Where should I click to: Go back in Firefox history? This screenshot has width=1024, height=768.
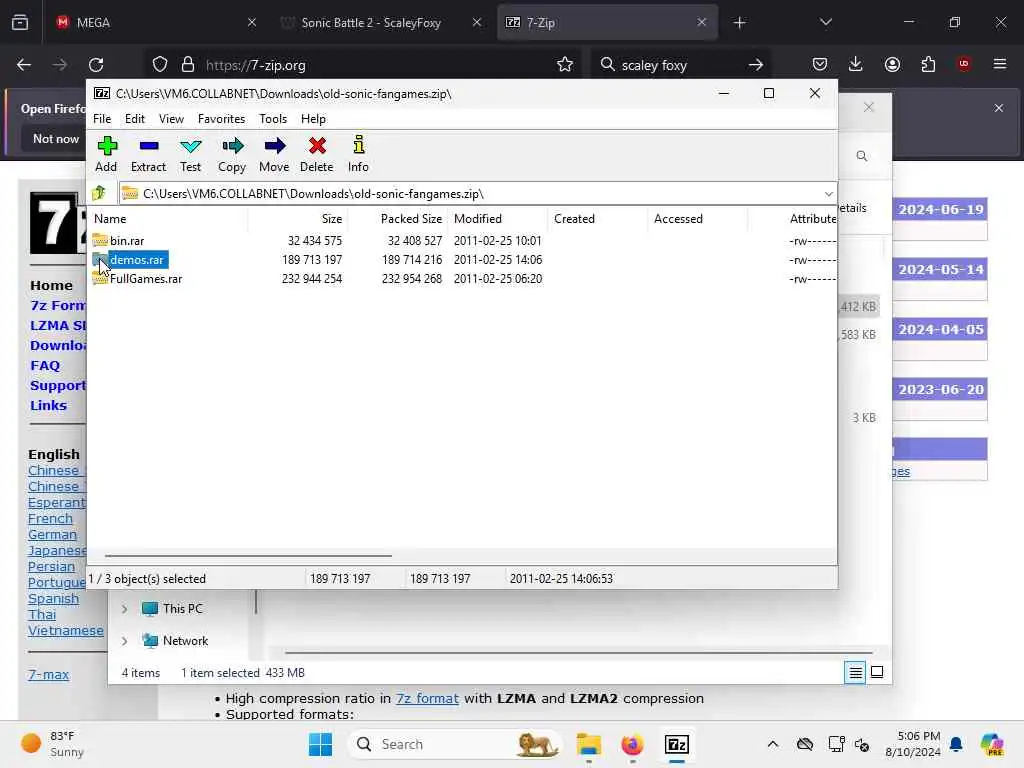(x=24, y=65)
